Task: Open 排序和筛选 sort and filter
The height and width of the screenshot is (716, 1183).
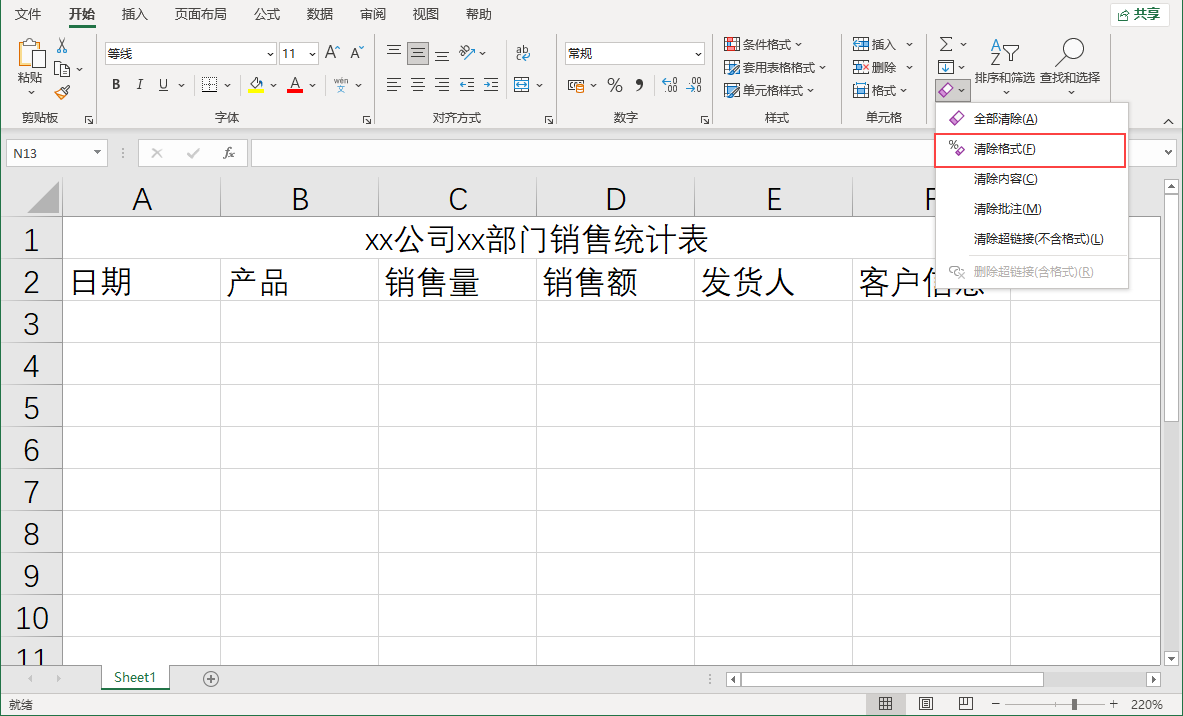Action: [x=1005, y=66]
